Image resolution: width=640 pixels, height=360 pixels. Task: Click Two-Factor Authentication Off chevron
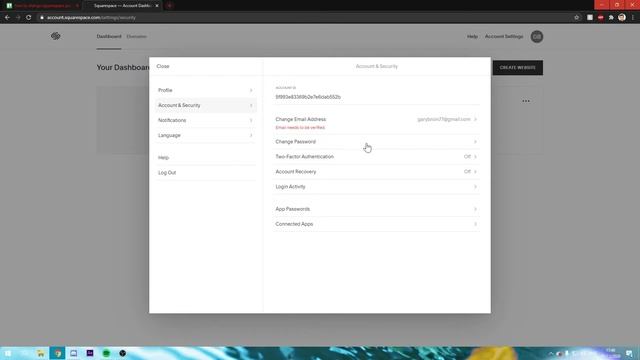pyautogui.click(x=475, y=157)
